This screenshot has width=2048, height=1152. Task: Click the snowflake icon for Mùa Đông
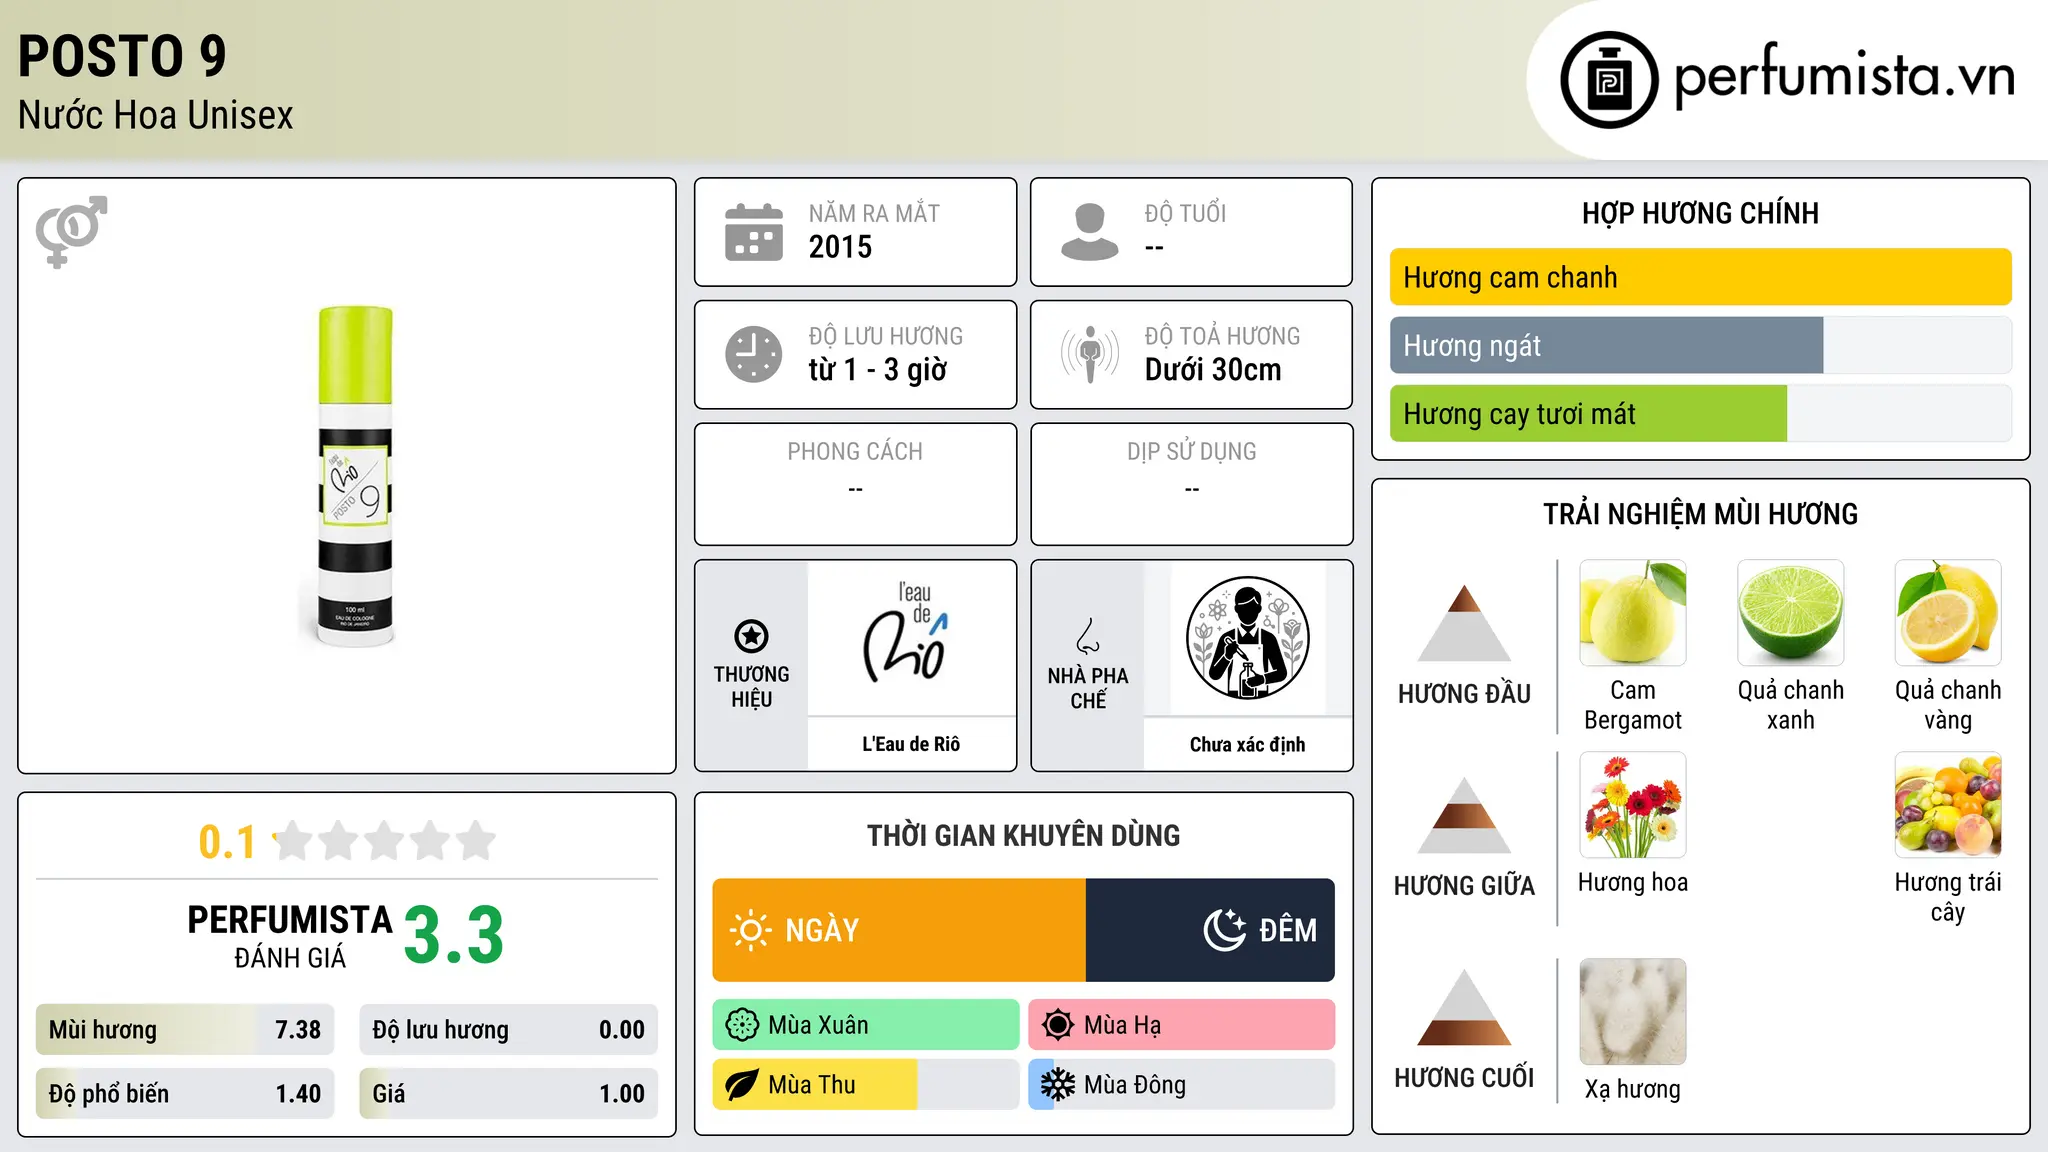pyautogui.click(x=1058, y=1085)
